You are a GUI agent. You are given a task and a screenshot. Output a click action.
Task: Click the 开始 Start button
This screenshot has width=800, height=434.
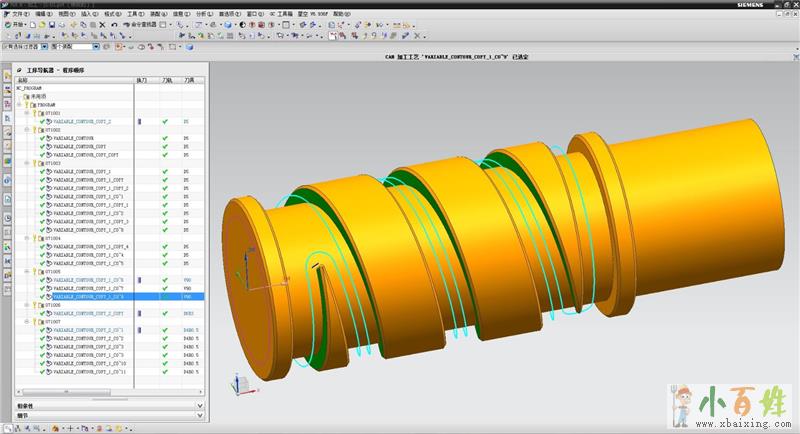tap(18, 25)
